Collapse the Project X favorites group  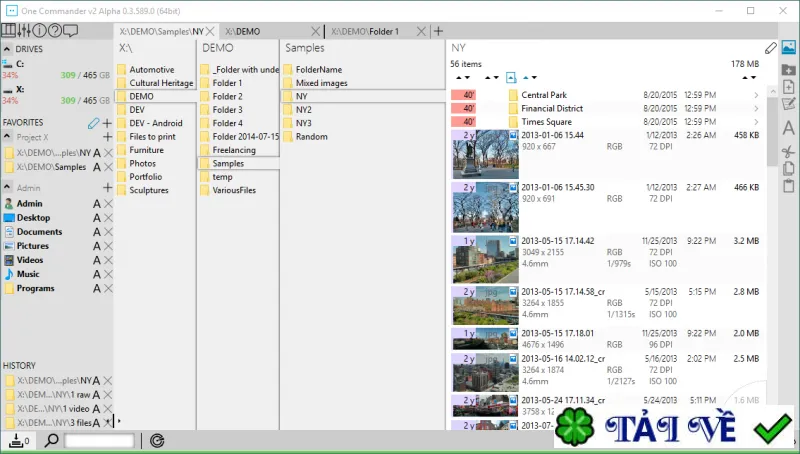(x=7, y=137)
